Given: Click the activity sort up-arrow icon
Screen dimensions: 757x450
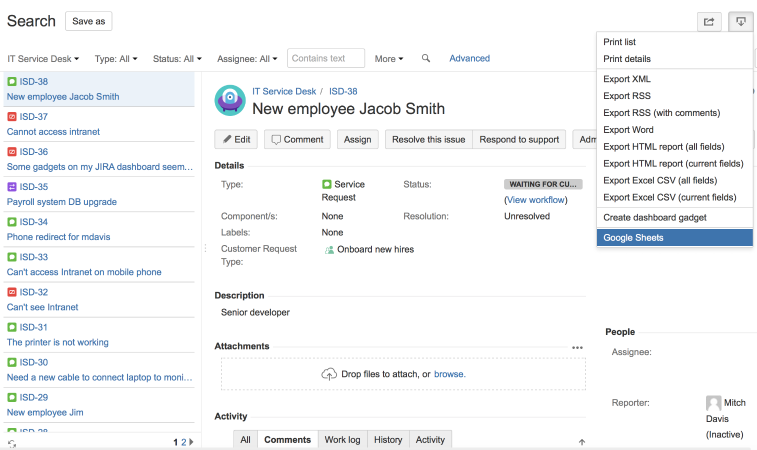Looking at the screenshot, I should point(582,442).
